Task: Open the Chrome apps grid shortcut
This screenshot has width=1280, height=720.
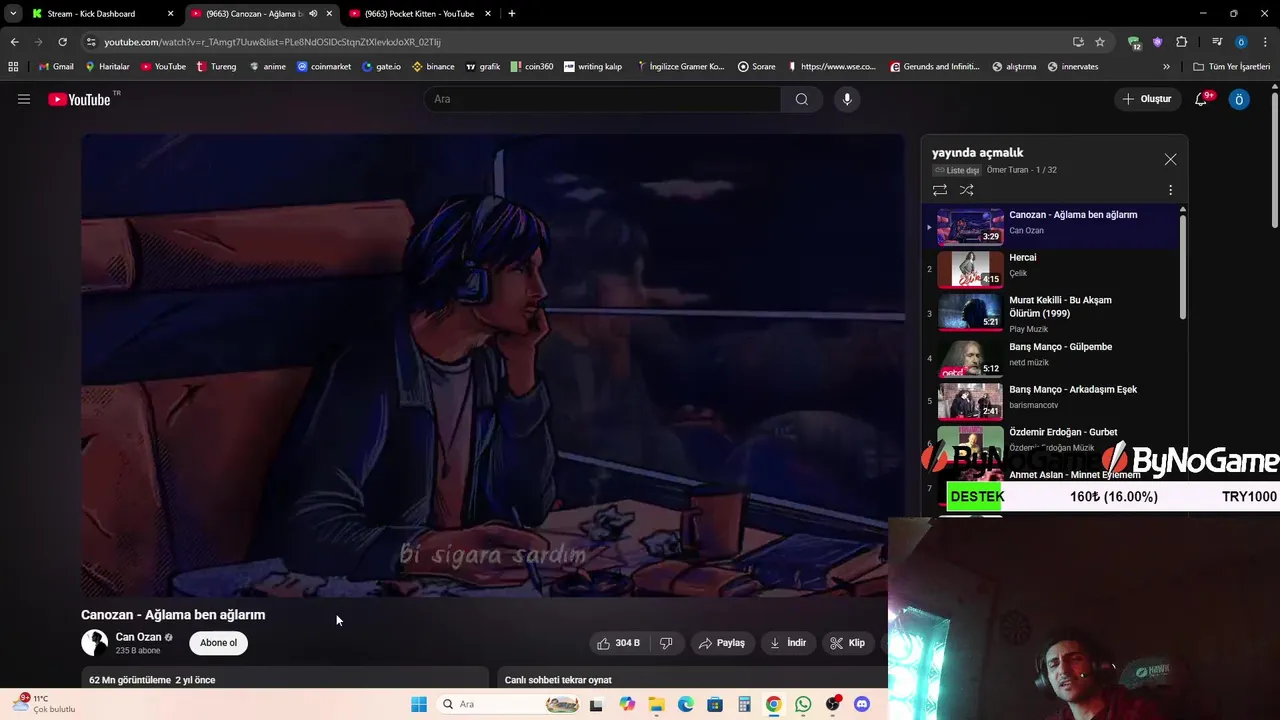Action: (x=13, y=67)
